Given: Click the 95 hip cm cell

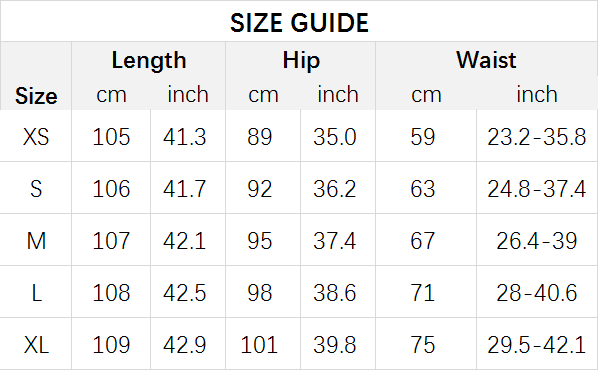Looking at the screenshot, I should [259, 241].
